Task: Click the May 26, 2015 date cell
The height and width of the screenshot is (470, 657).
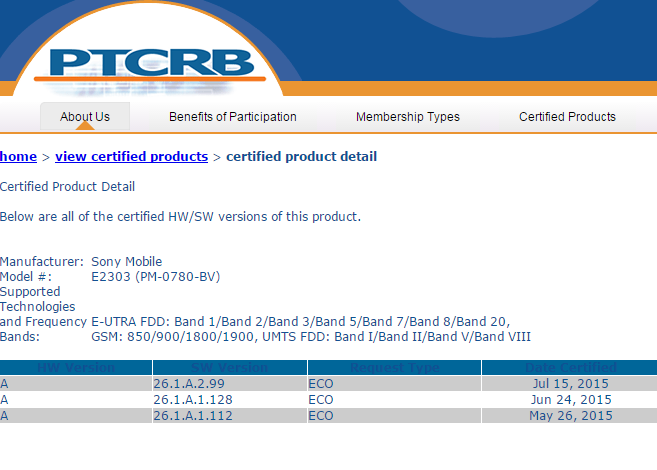Action: pyautogui.click(x=570, y=416)
